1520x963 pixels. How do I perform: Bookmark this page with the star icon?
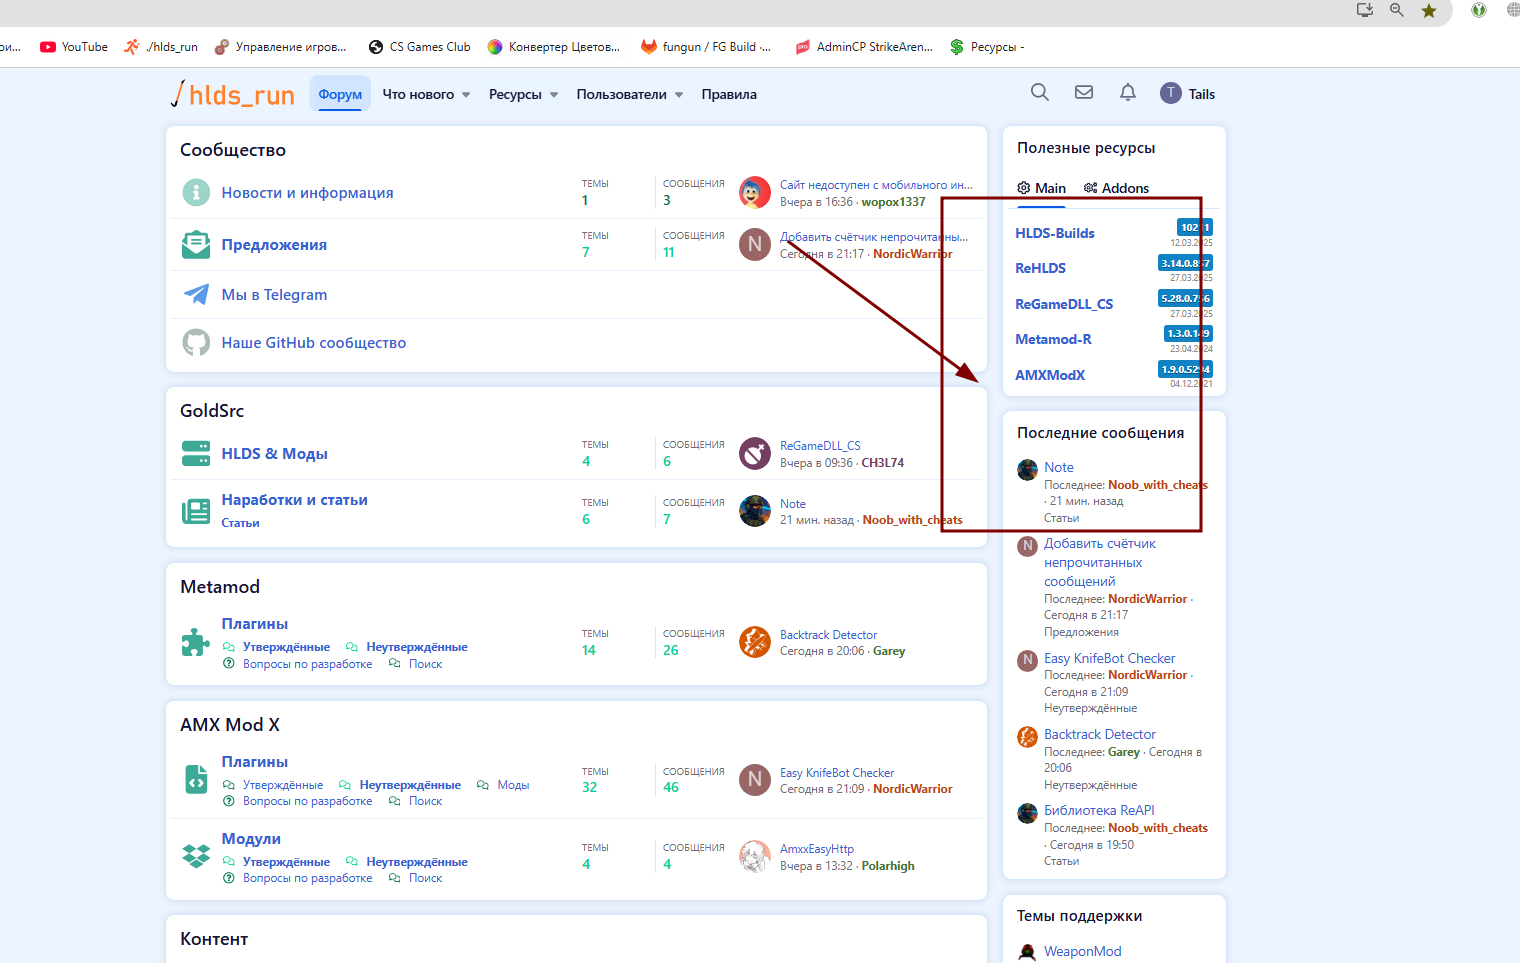pos(1429,11)
